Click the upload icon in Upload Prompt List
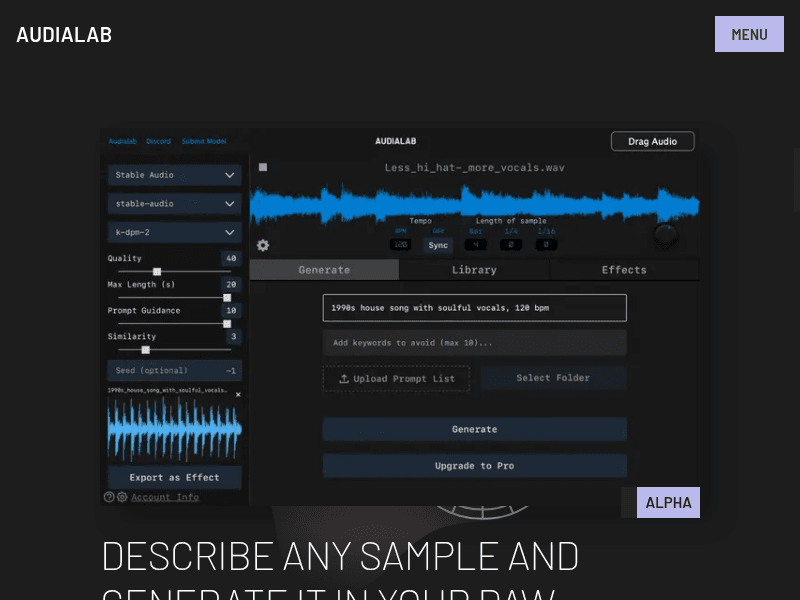Image resolution: width=800 pixels, height=600 pixels. (x=344, y=379)
